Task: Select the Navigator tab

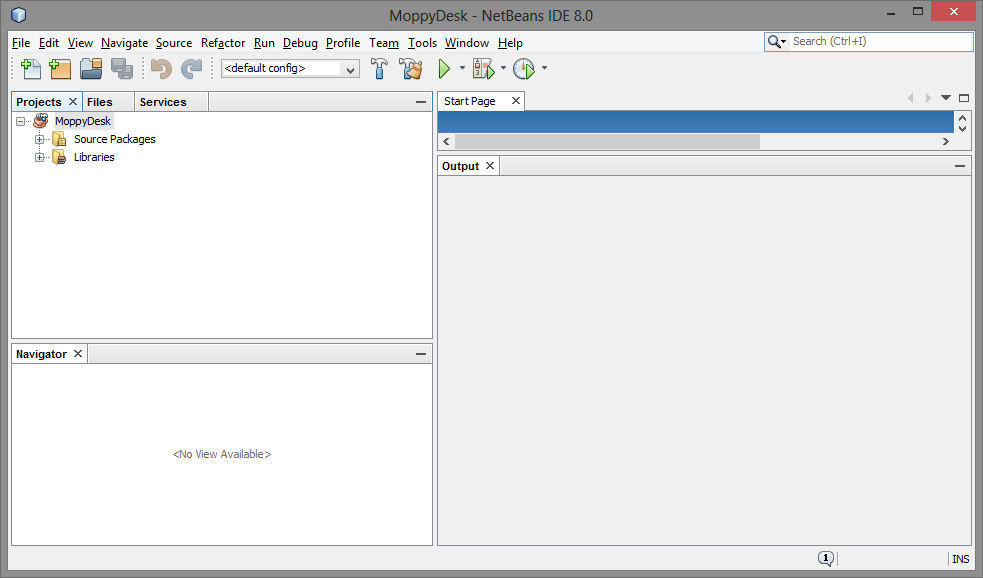Action: tap(41, 354)
